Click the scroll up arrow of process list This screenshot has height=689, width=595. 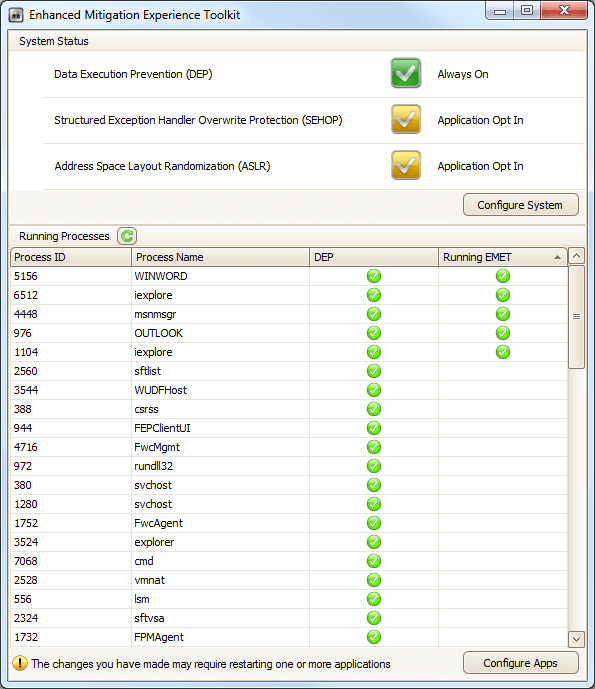point(577,256)
